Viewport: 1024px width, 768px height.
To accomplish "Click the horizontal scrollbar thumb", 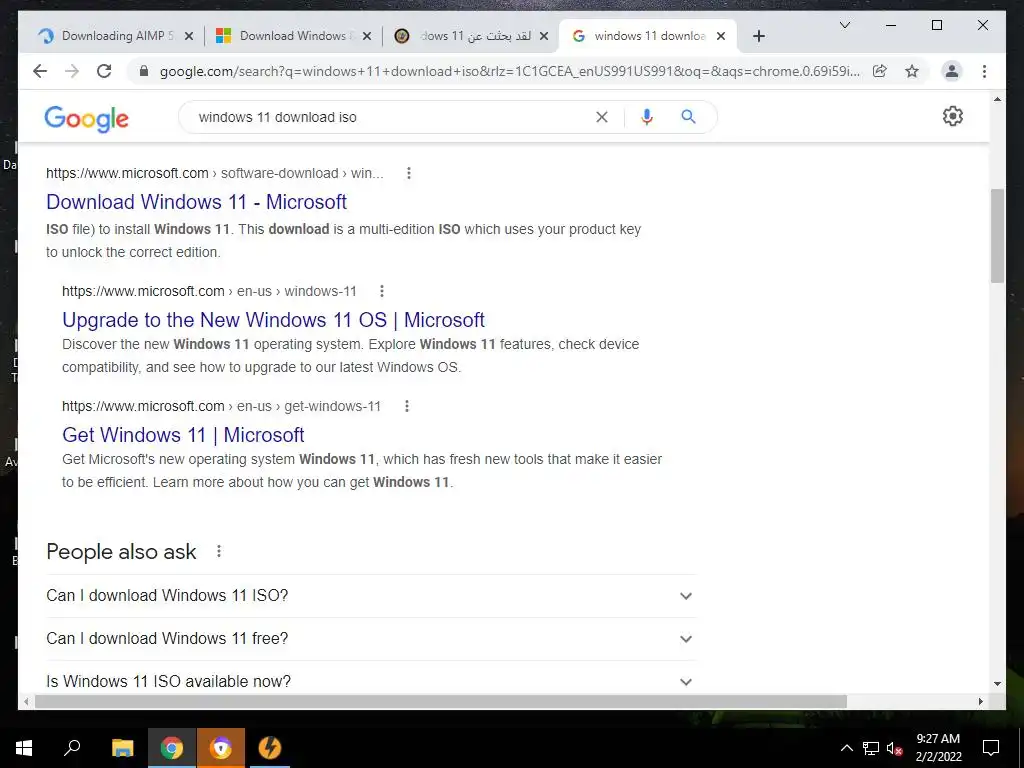I will [441, 701].
